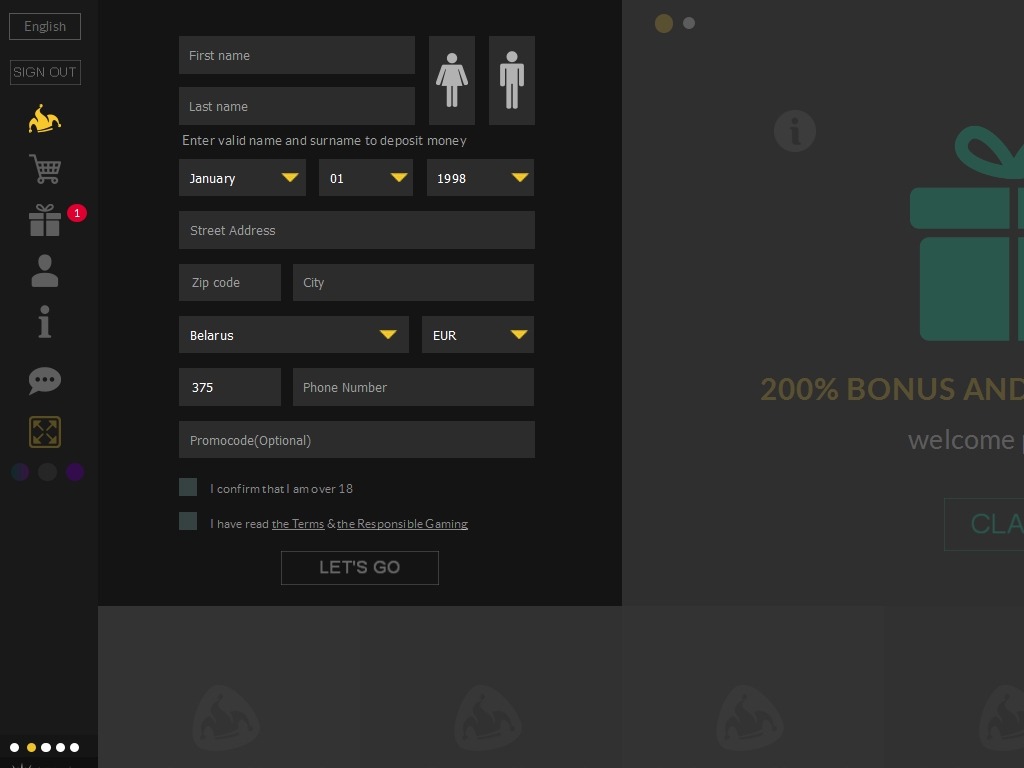Select the purple theme color swatch
The width and height of the screenshot is (1024, 768).
75,472
